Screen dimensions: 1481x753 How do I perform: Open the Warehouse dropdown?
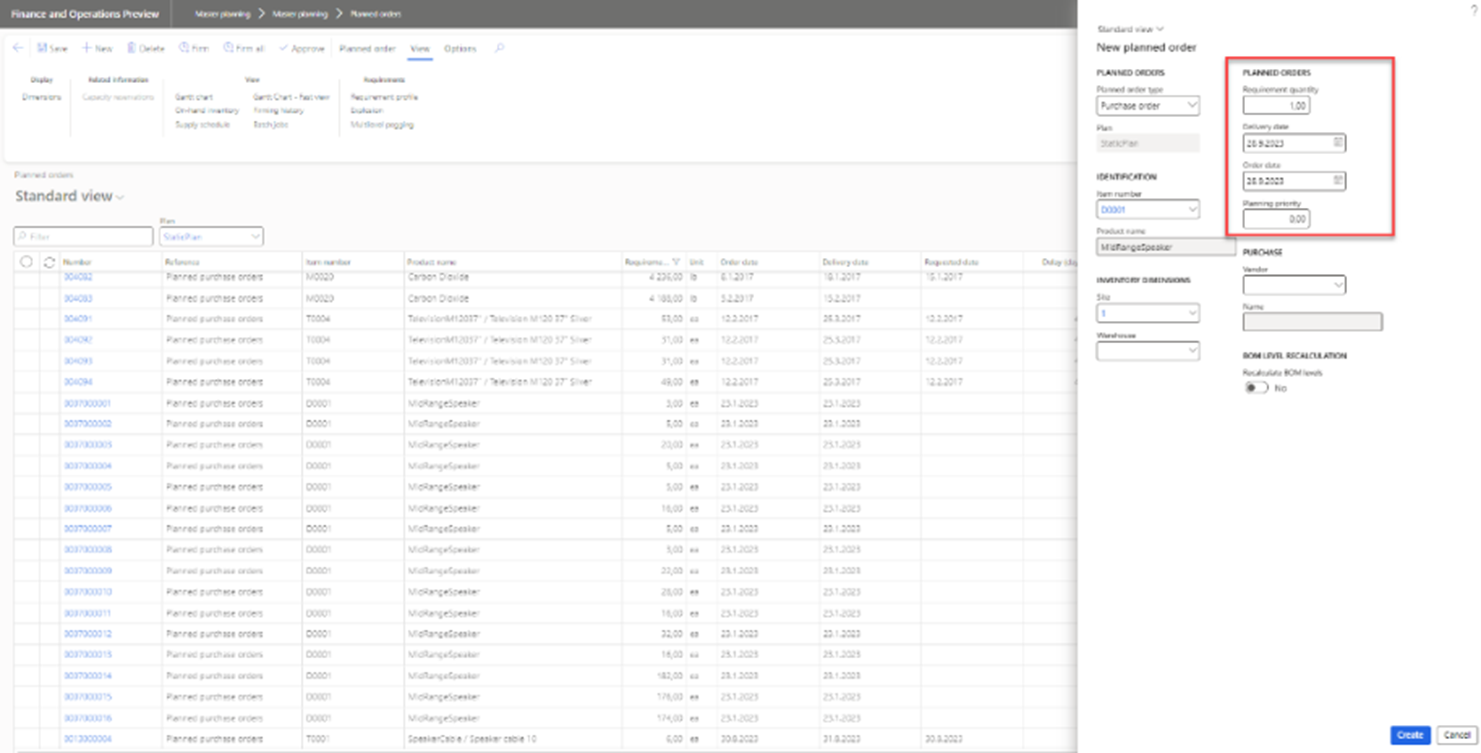click(x=1148, y=351)
